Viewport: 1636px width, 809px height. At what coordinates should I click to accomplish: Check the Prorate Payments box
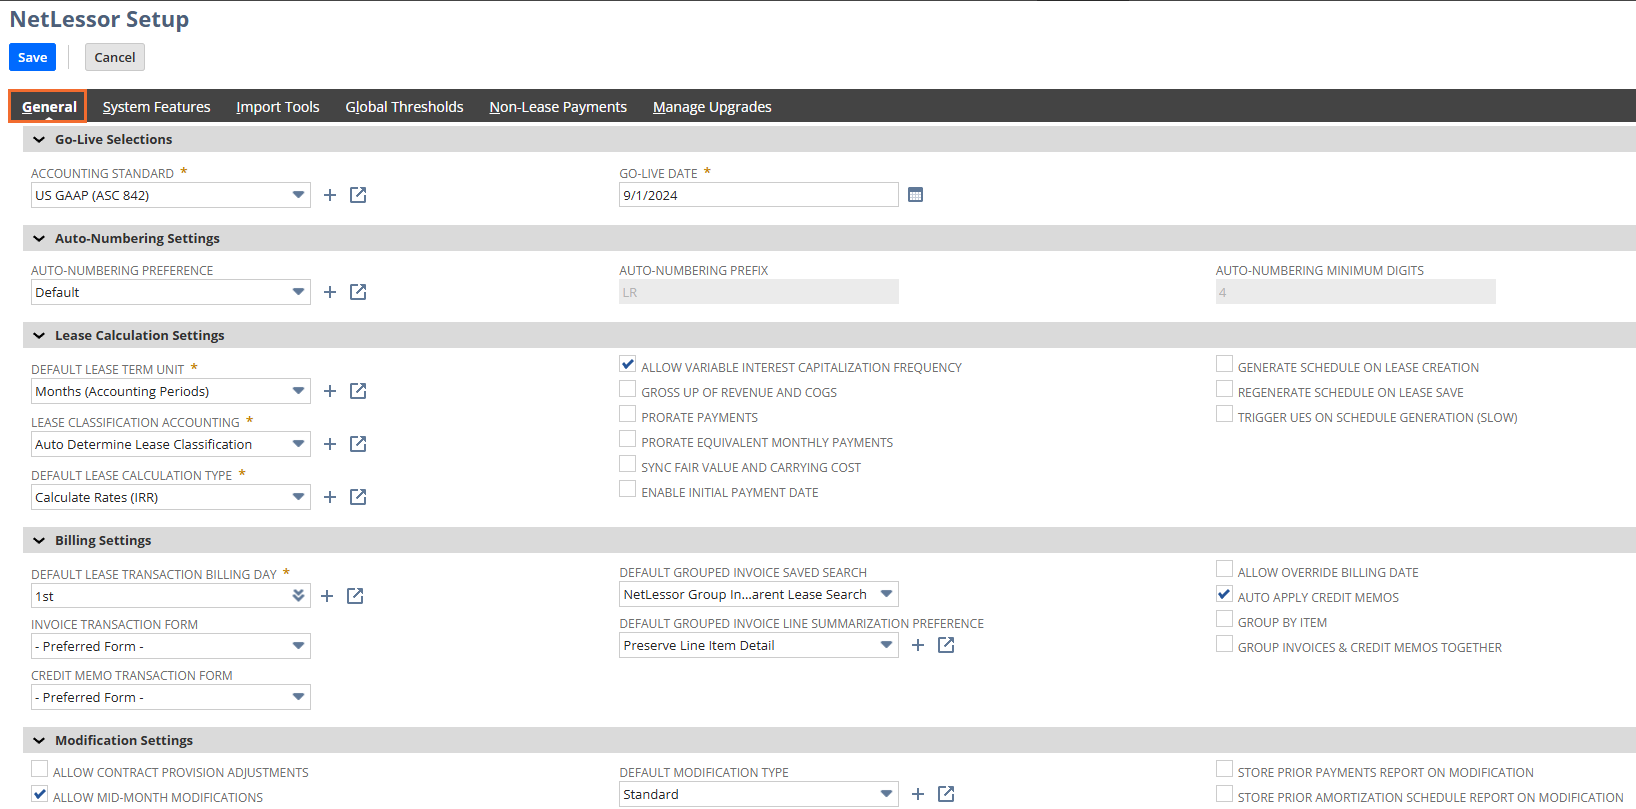coord(628,414)
